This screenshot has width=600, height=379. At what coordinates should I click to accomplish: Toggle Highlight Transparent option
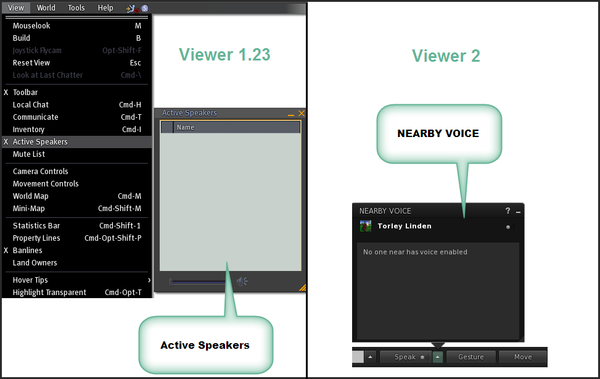coord(77,292)
